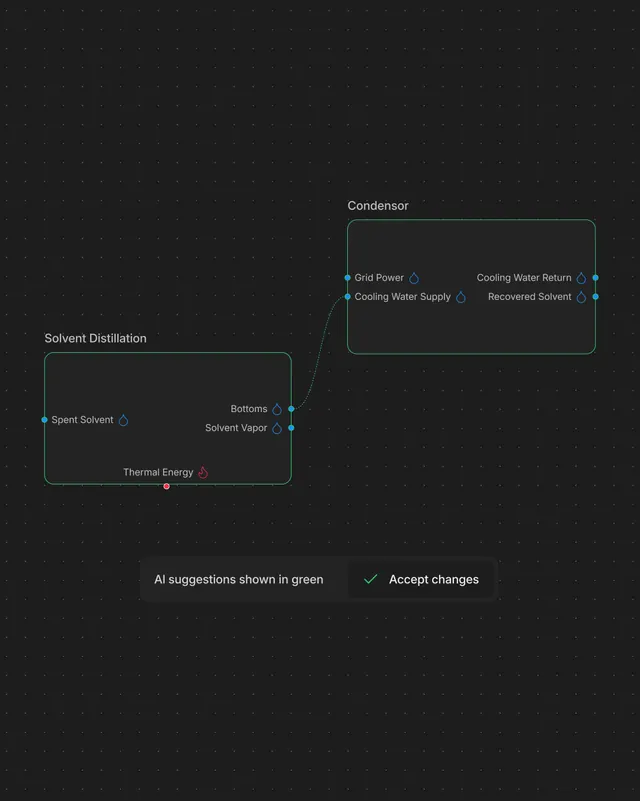Click the droplet icon next to Cooling Water Return
Image resolution: width=640 pixels, height=801 pixels.
click(581, 278)
